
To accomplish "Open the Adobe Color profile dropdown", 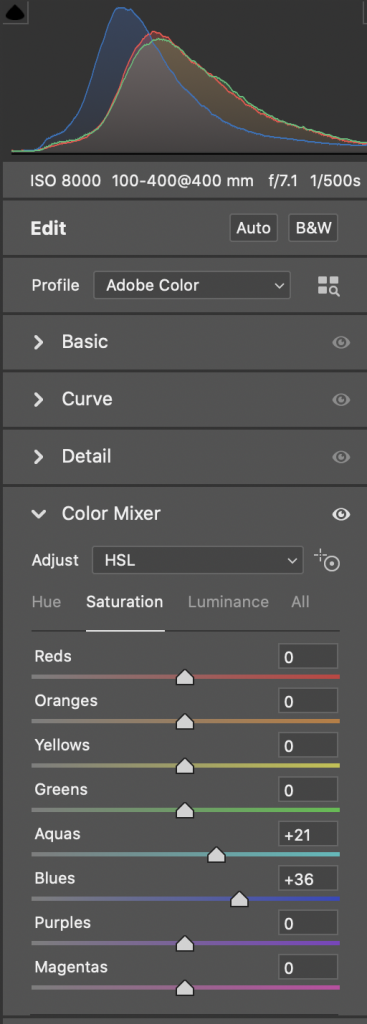I will [x=192, y=285].
